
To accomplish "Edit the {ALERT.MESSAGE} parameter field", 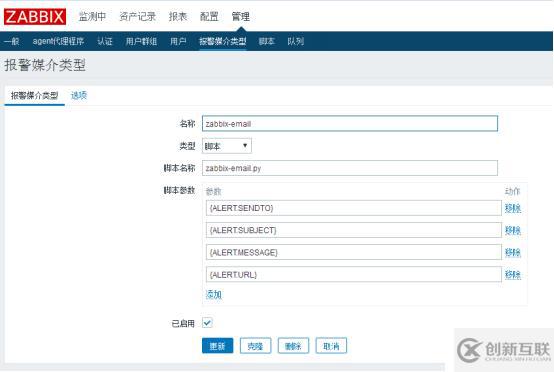I will 354,253.
